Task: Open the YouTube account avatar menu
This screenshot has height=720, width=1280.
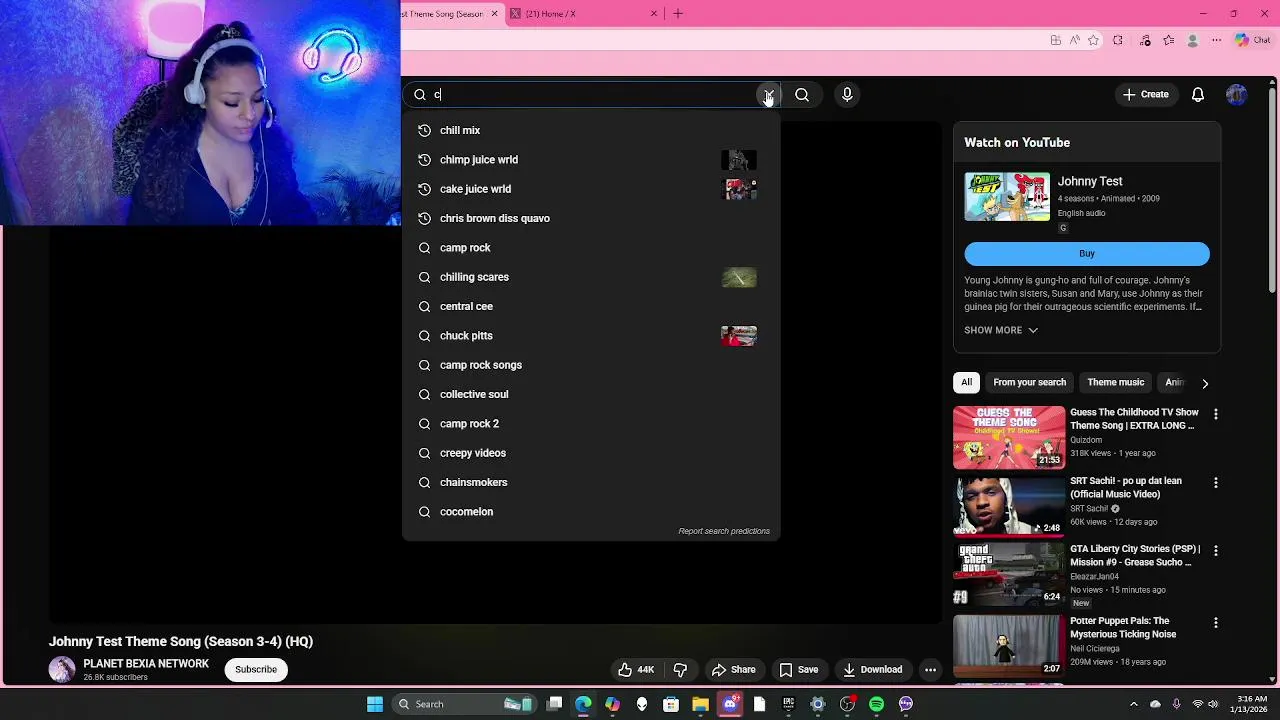Action: click(x=1236, y=95)
